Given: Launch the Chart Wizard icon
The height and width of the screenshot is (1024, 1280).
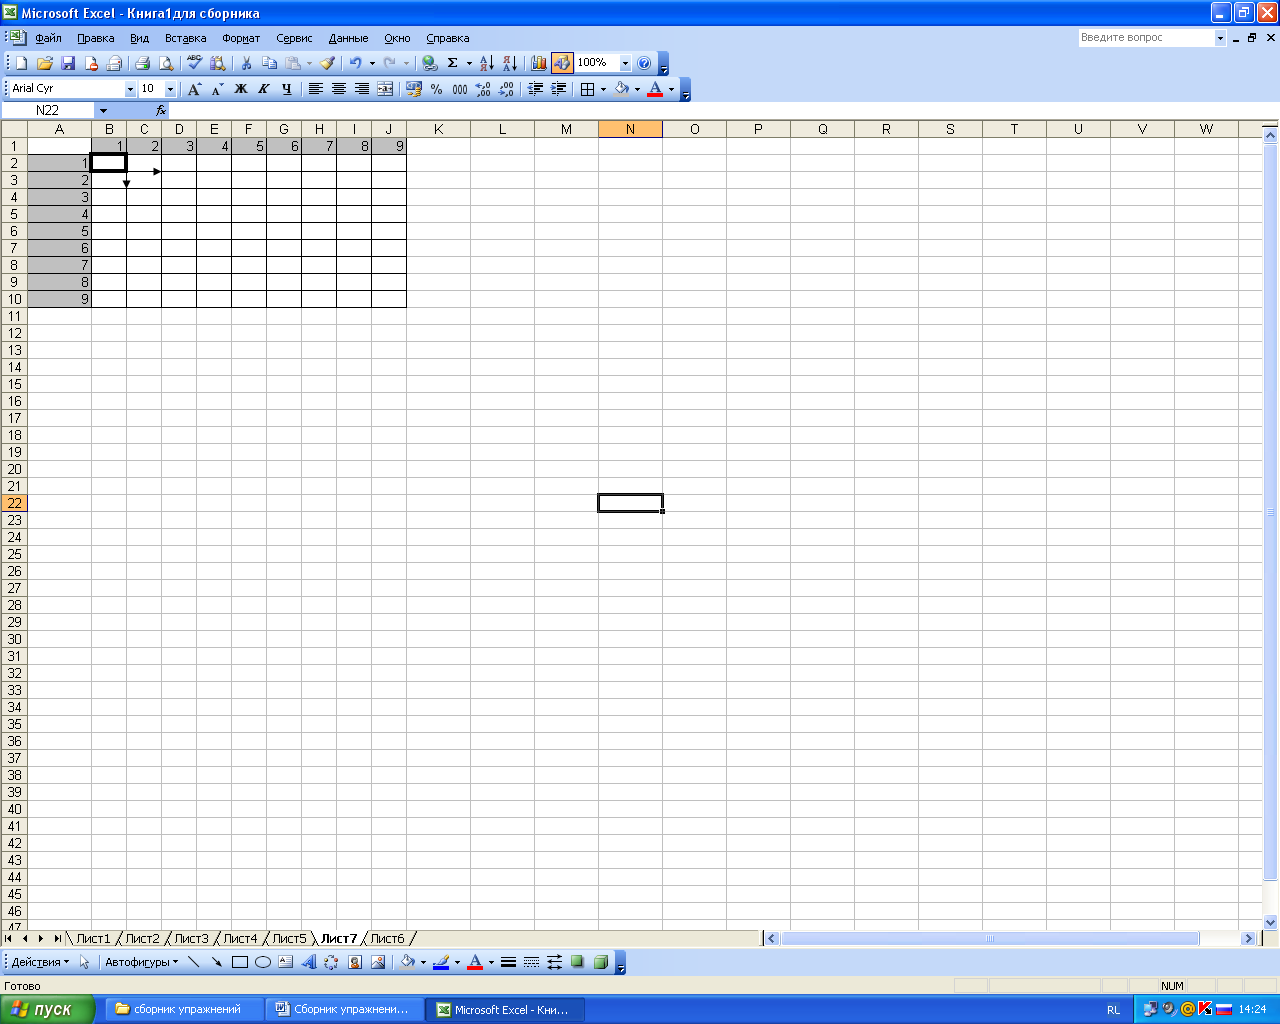Looking at the screenshot, I should click(539, 63).
